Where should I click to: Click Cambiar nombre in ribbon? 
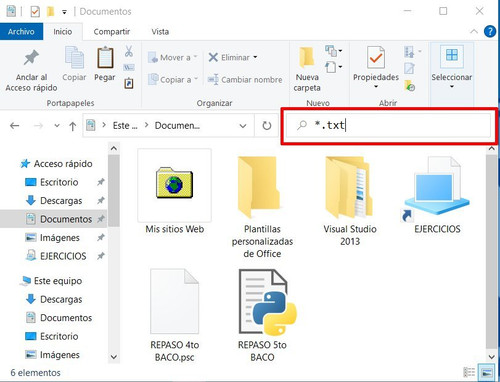click(245, 80)
